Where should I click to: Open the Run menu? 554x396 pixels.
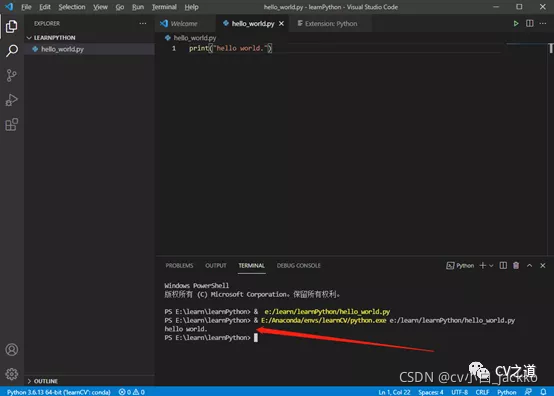click(x=138, y=7)
